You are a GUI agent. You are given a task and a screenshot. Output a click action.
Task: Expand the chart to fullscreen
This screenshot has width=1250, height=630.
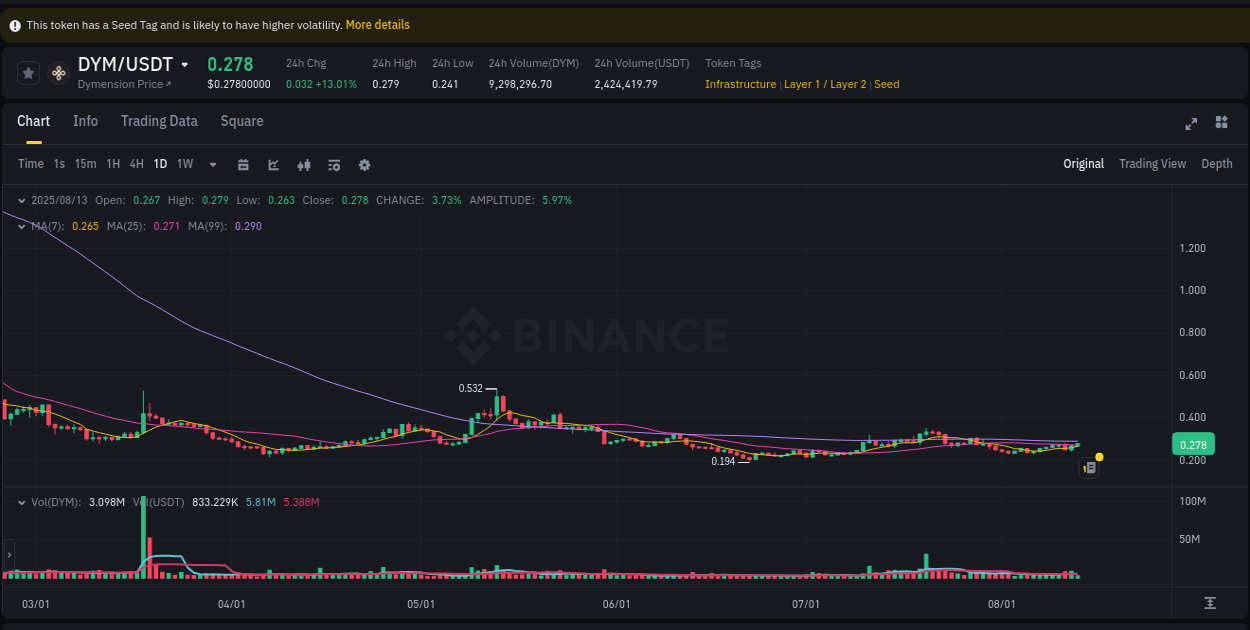(1191, 123)
